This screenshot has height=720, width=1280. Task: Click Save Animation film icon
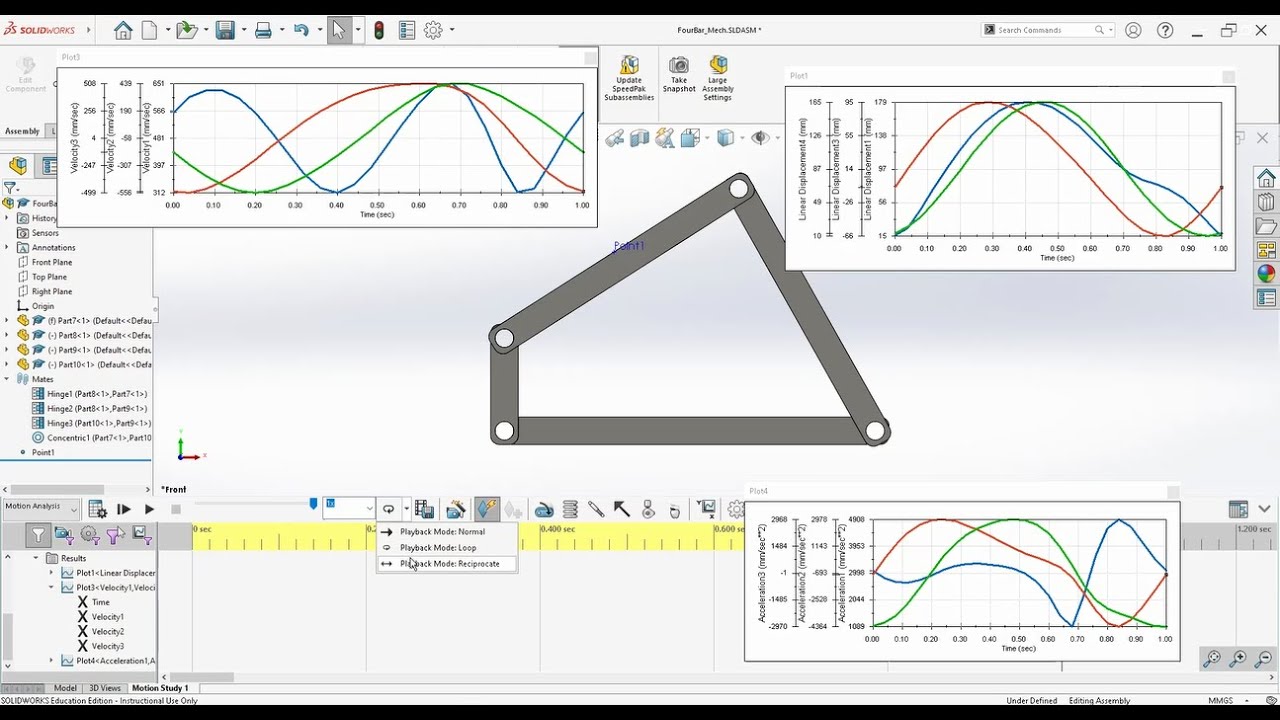tap(424, 509)
